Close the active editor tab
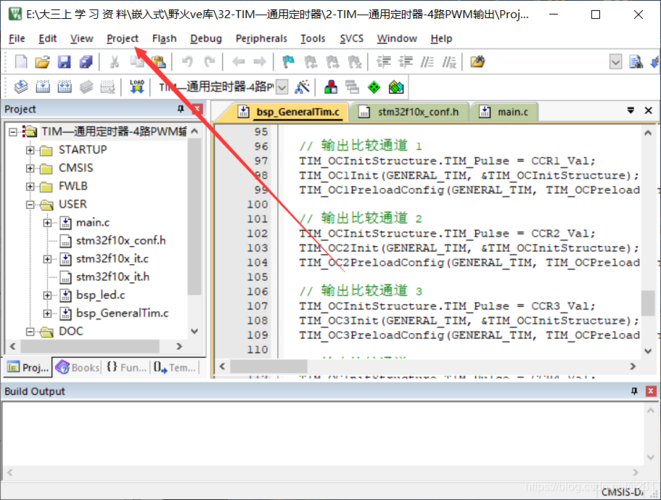661x500 pixels. pyautogui.click(x=648, y=110)
